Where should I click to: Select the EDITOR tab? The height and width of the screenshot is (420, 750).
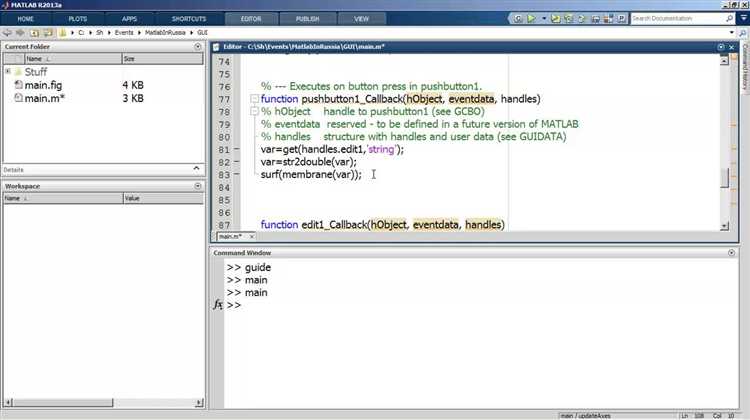click(251, 19)
